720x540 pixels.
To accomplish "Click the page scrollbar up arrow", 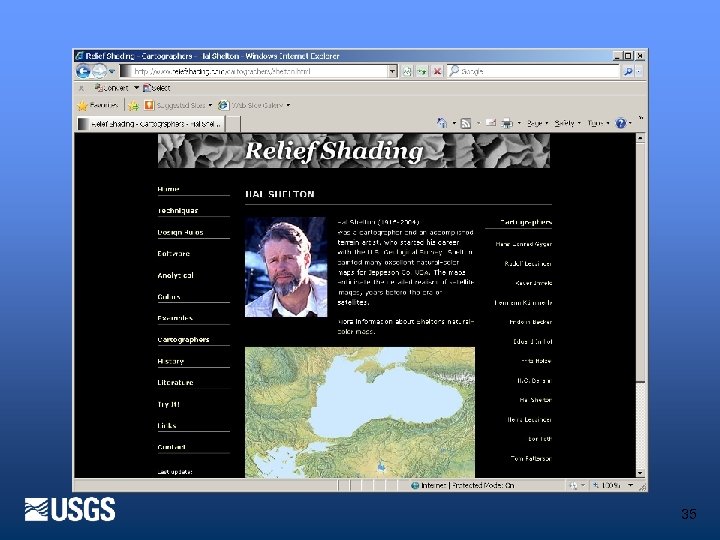I will [x=641, y=138].
